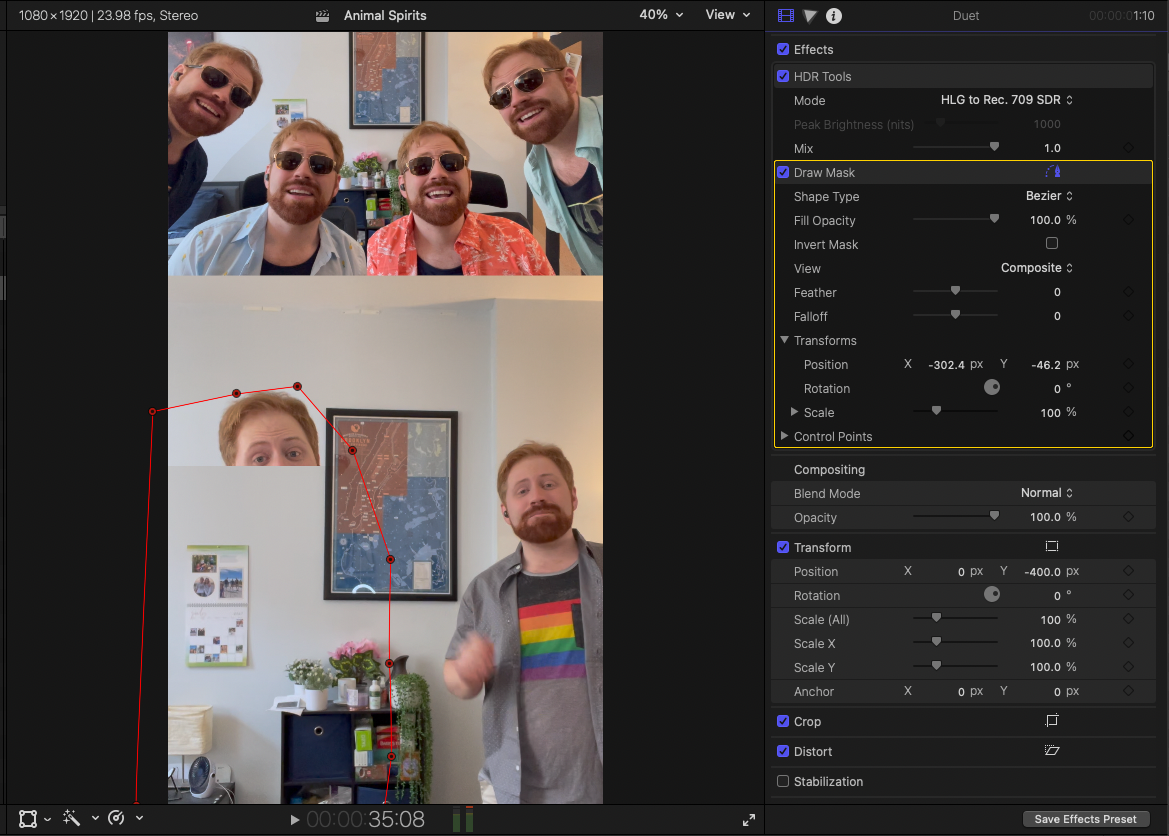Open the viewer View menu
1169x836 pixels.
point(727,15)
